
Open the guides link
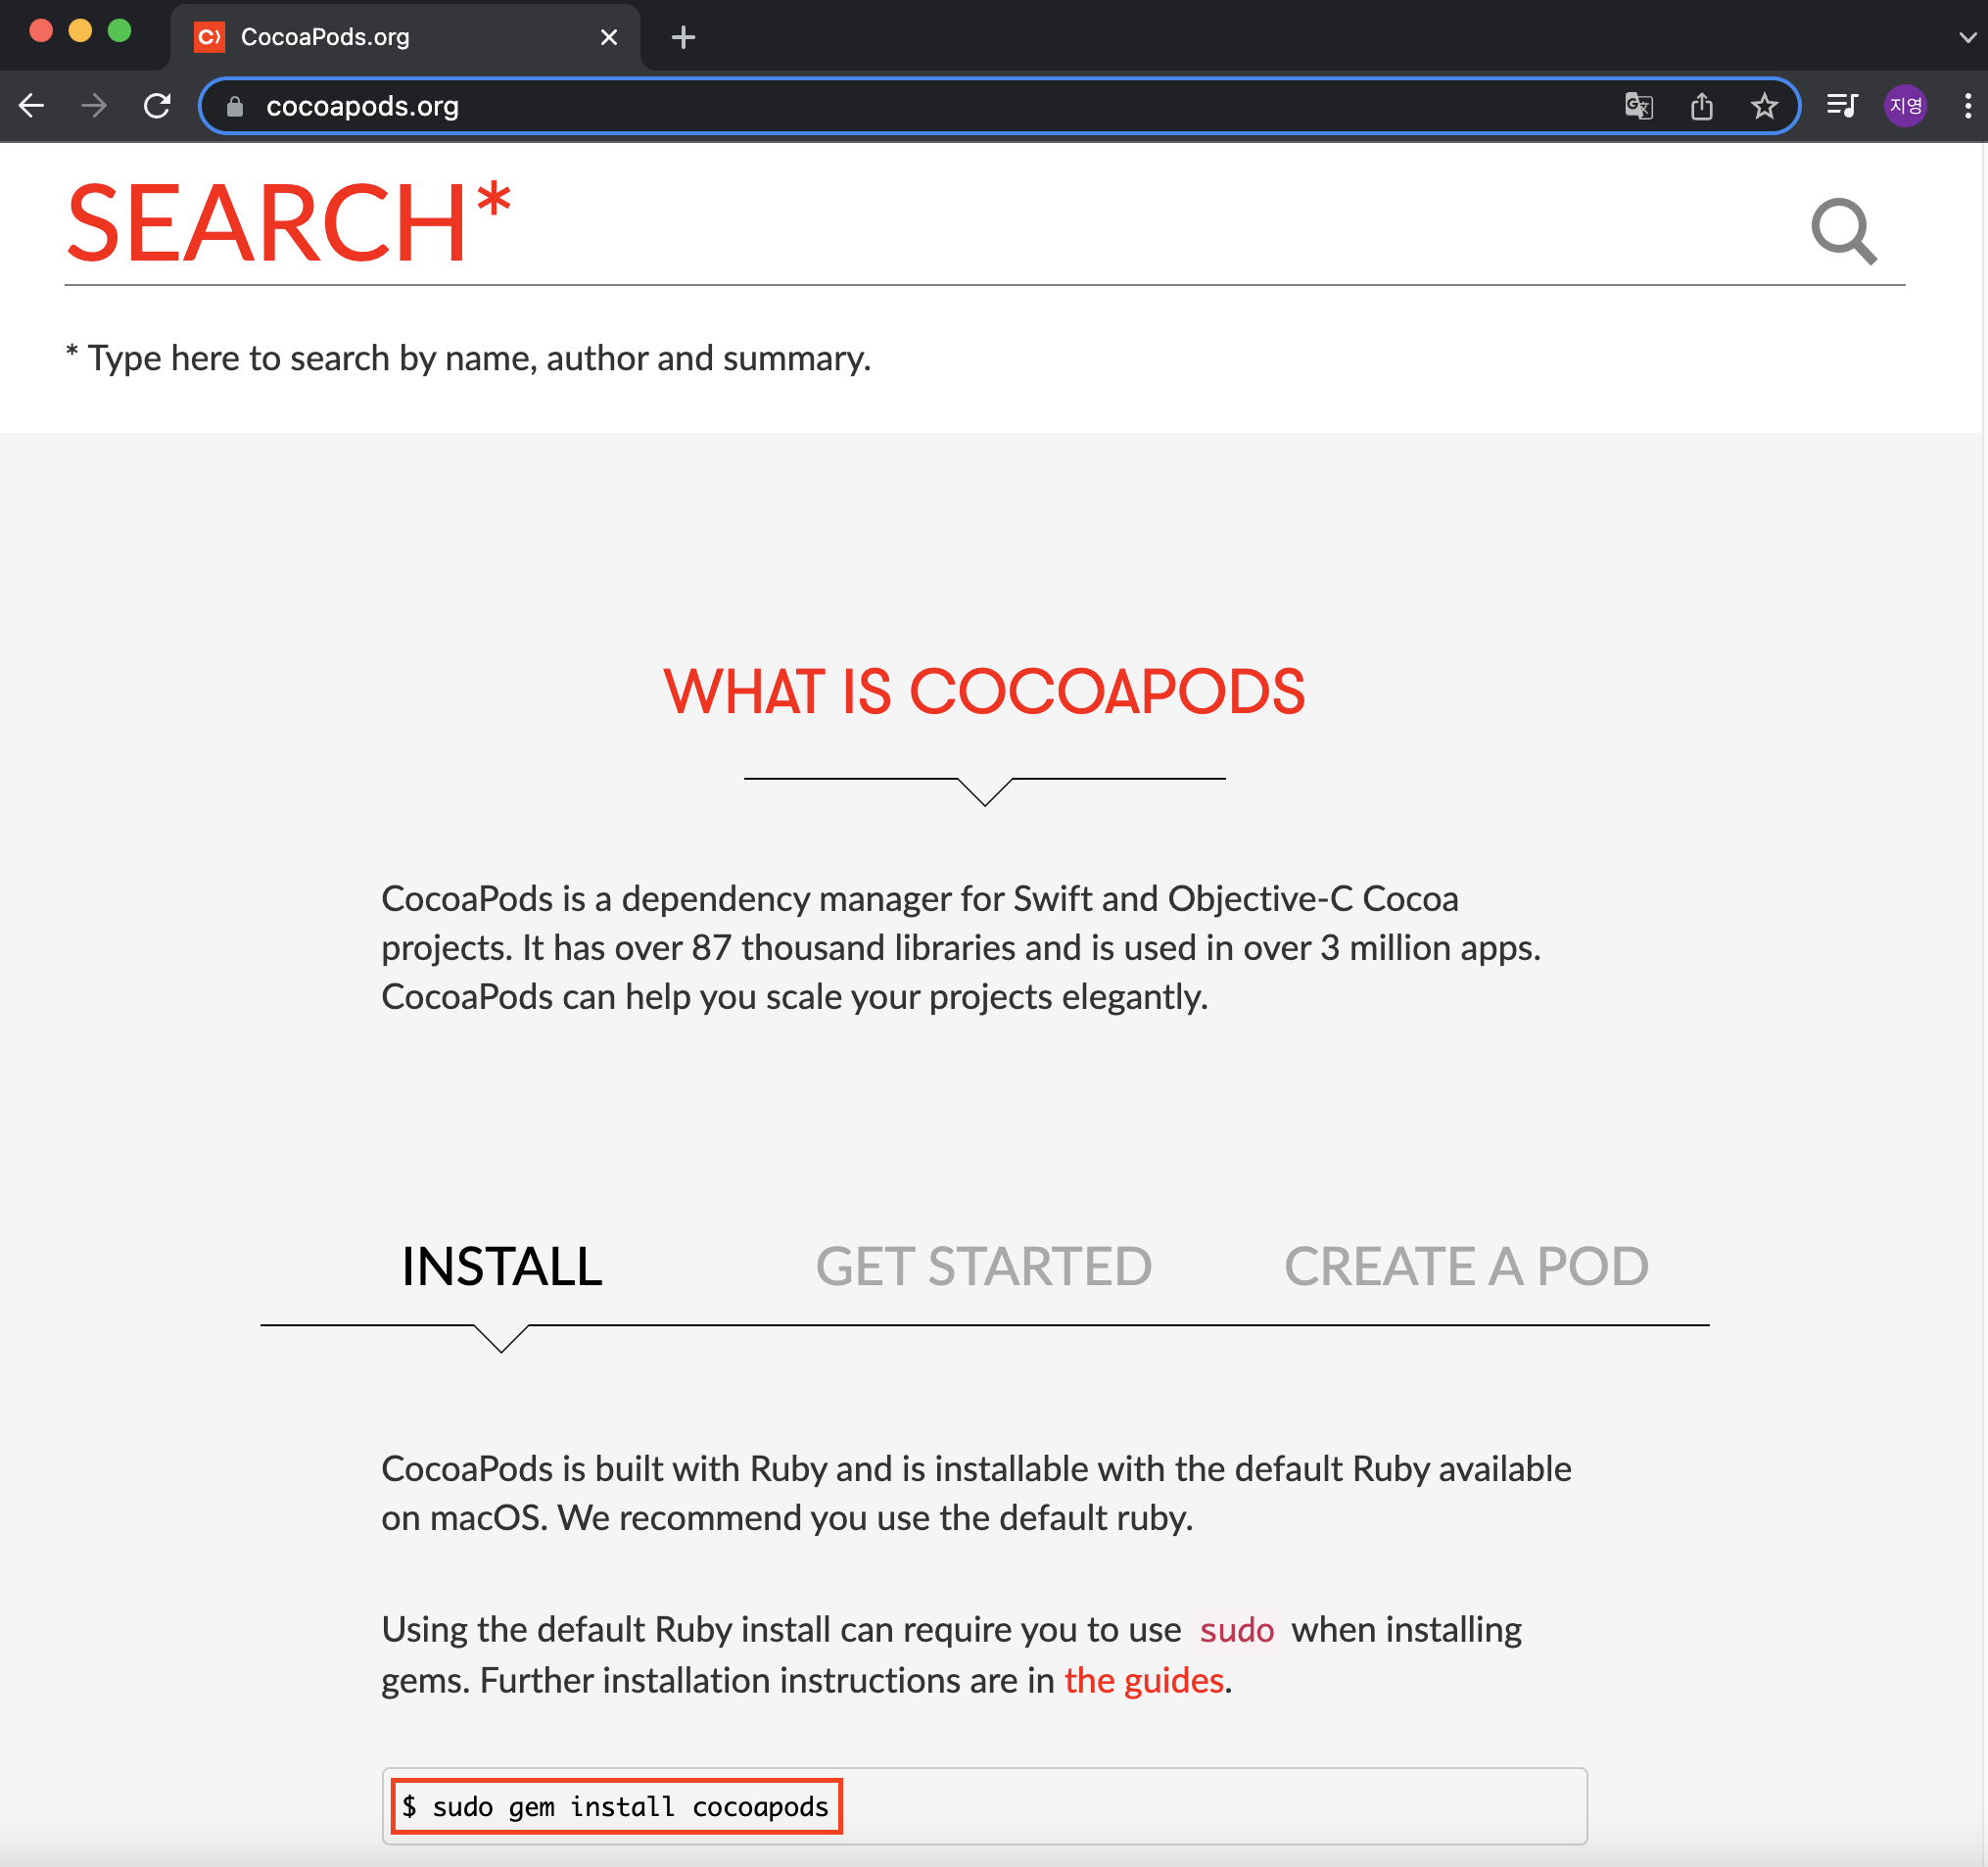1144,1681
